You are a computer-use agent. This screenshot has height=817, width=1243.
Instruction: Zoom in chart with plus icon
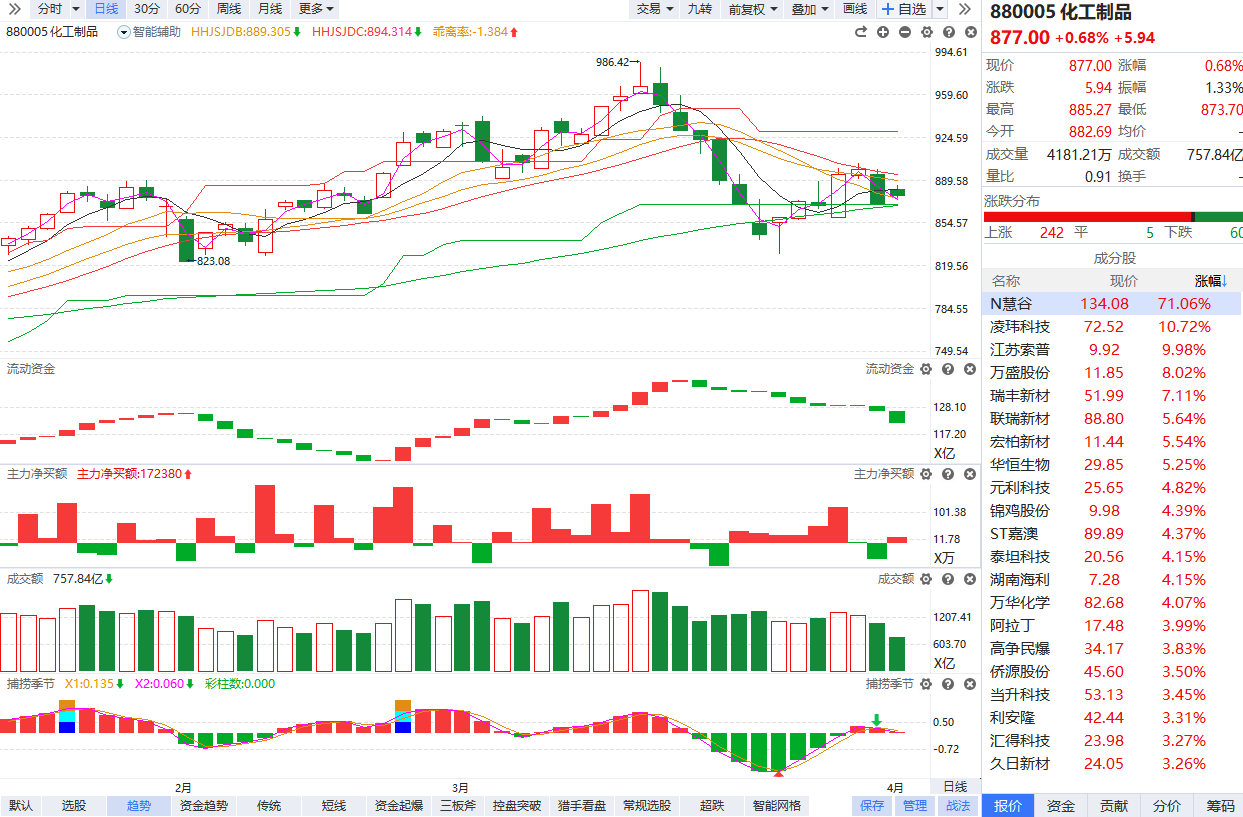[x=883, y=32]
